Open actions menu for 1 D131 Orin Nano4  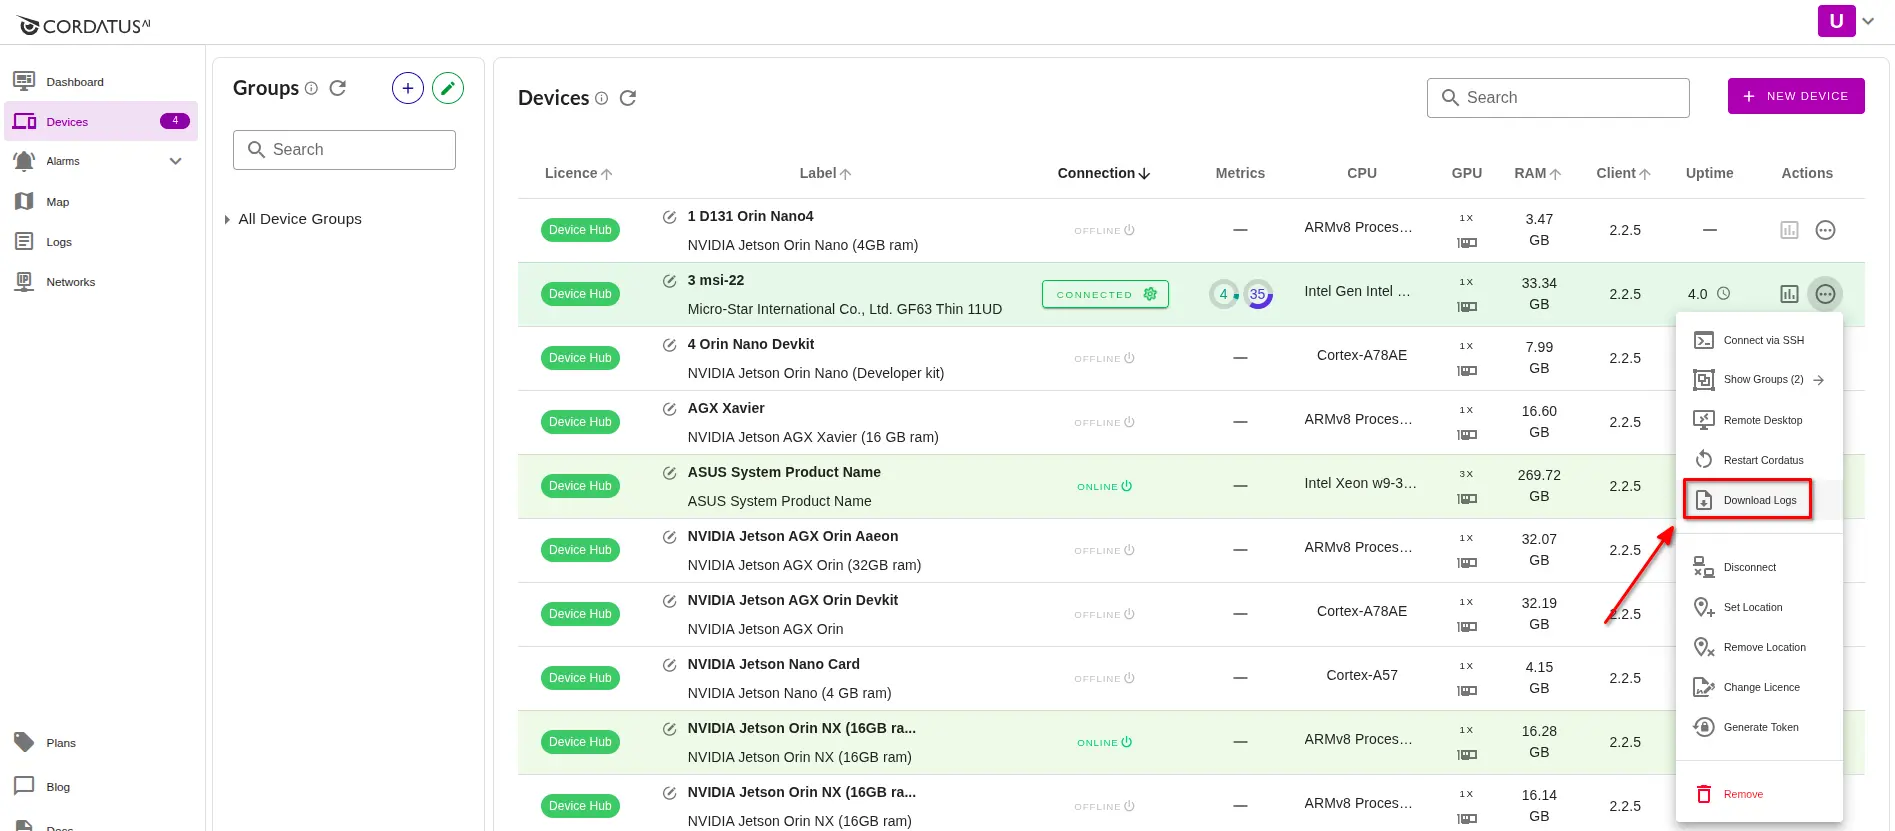coord(1825,230)
